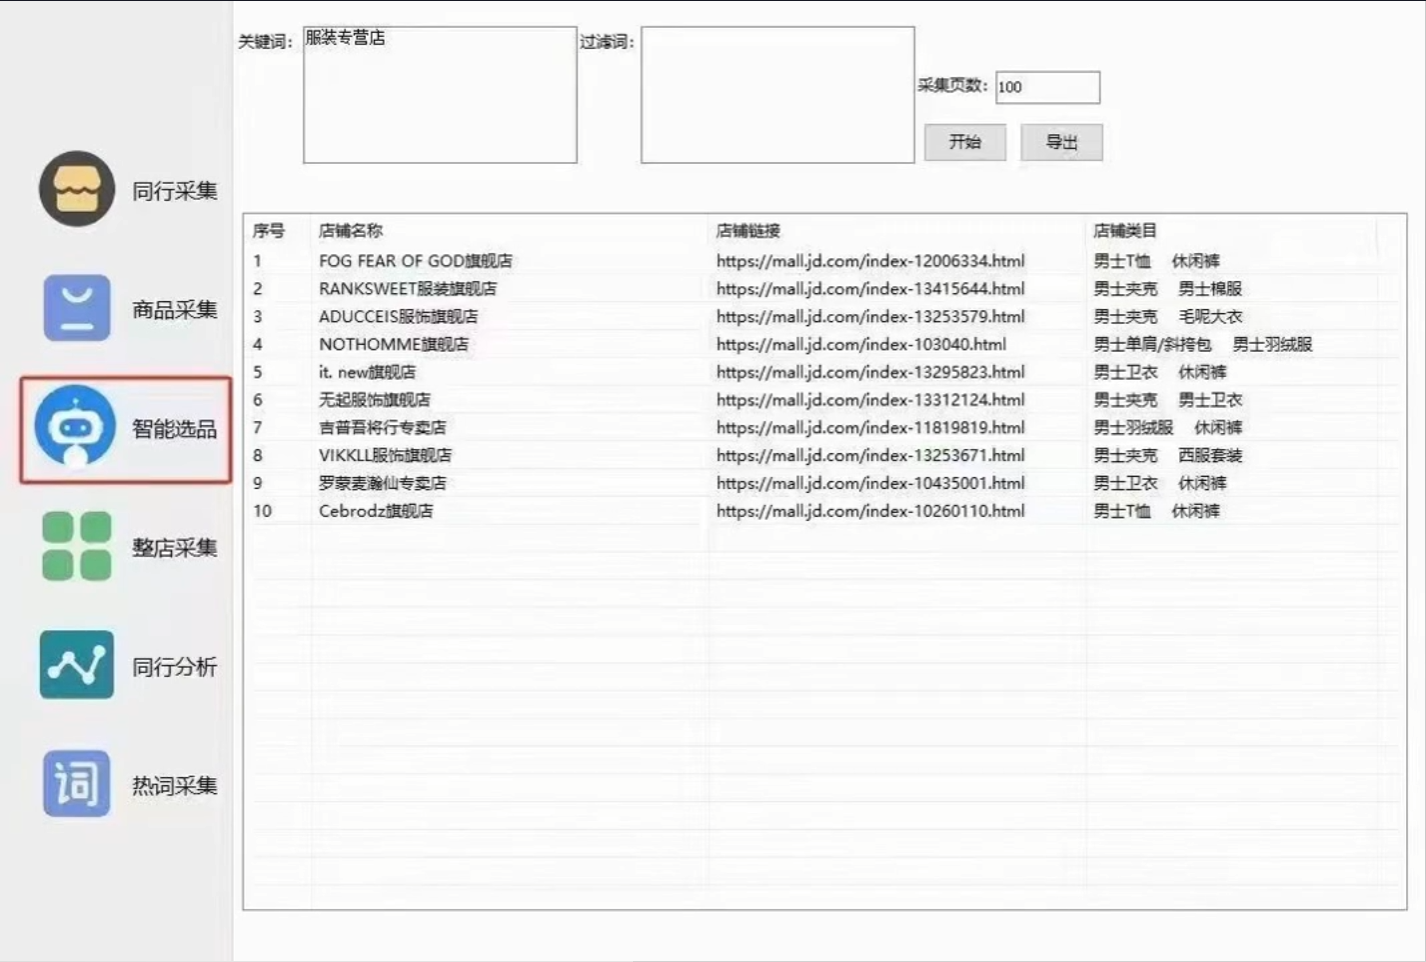
Task: Click the 过滤词 filter words input area
Action: 776,95
